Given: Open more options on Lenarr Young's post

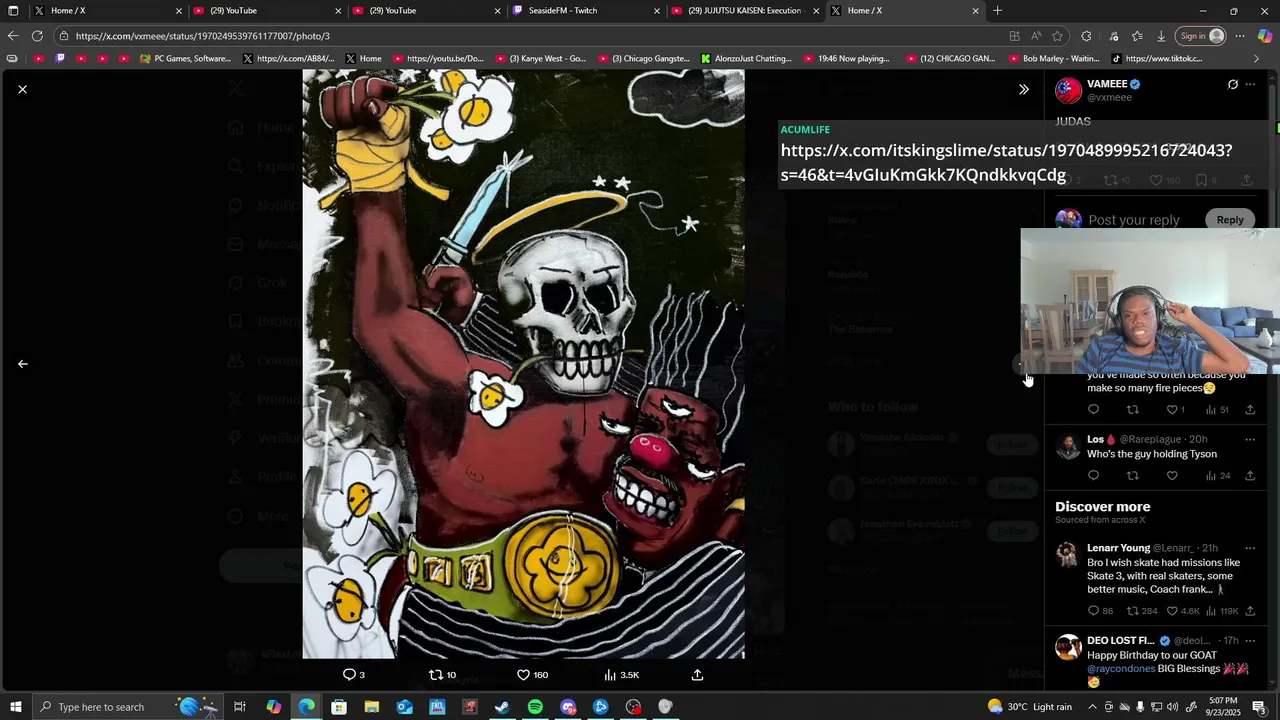Looking at the screenshot, I should point(1250,548).
